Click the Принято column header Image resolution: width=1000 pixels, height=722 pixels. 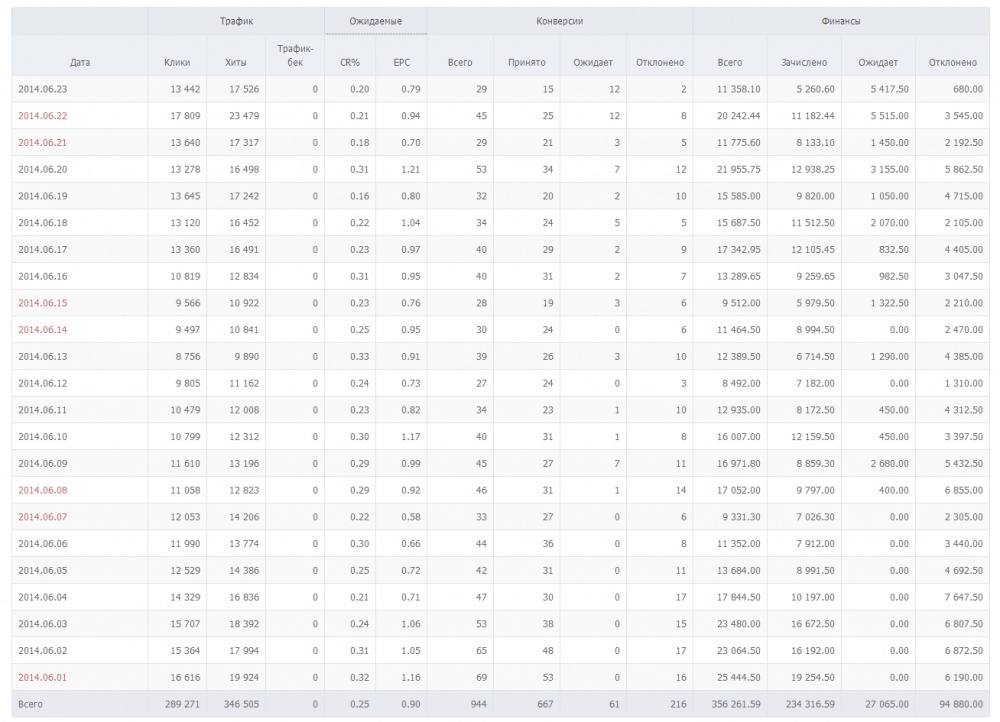tap(527, 63)
